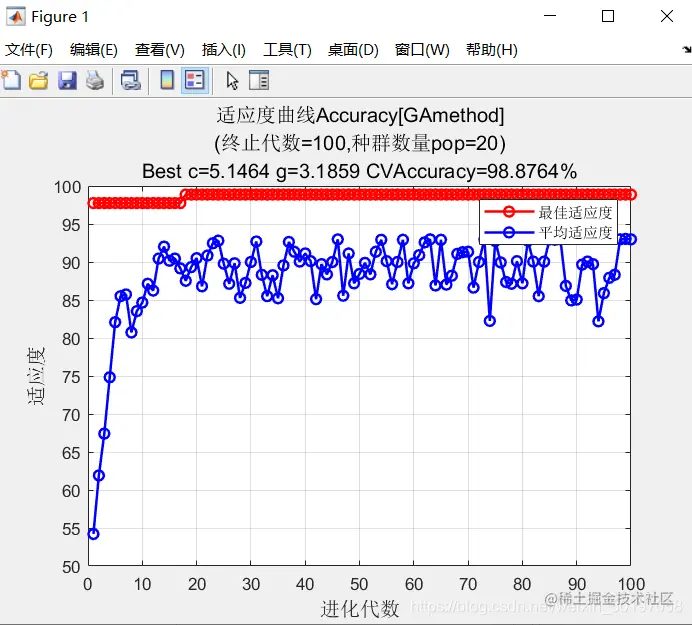Toggle the Insert Legend toolbar button

pyautogui.click(x=195, y=81)
